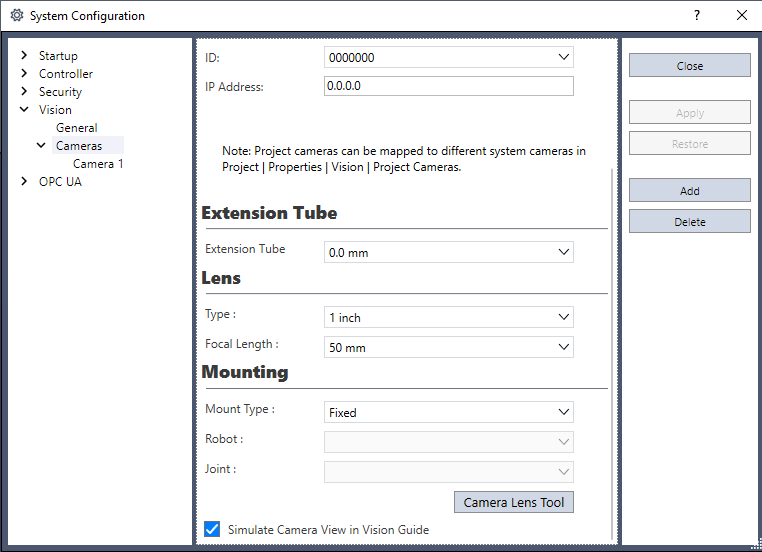The height and width of the screenshot is (552, 762).
Task: Open the Extension Tube dropdown
Action: [x=449, y=252]
